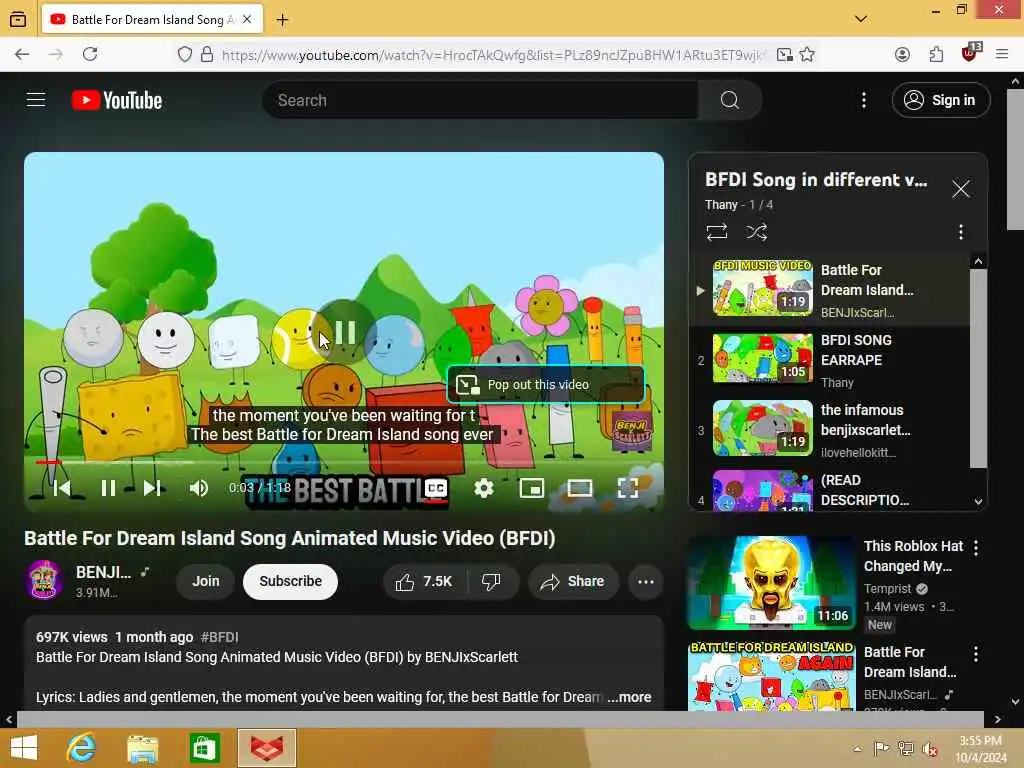This screenshot has height=768, width=1024.
Task: Open playlist panel three-dot options
Action: coord(960,232)
